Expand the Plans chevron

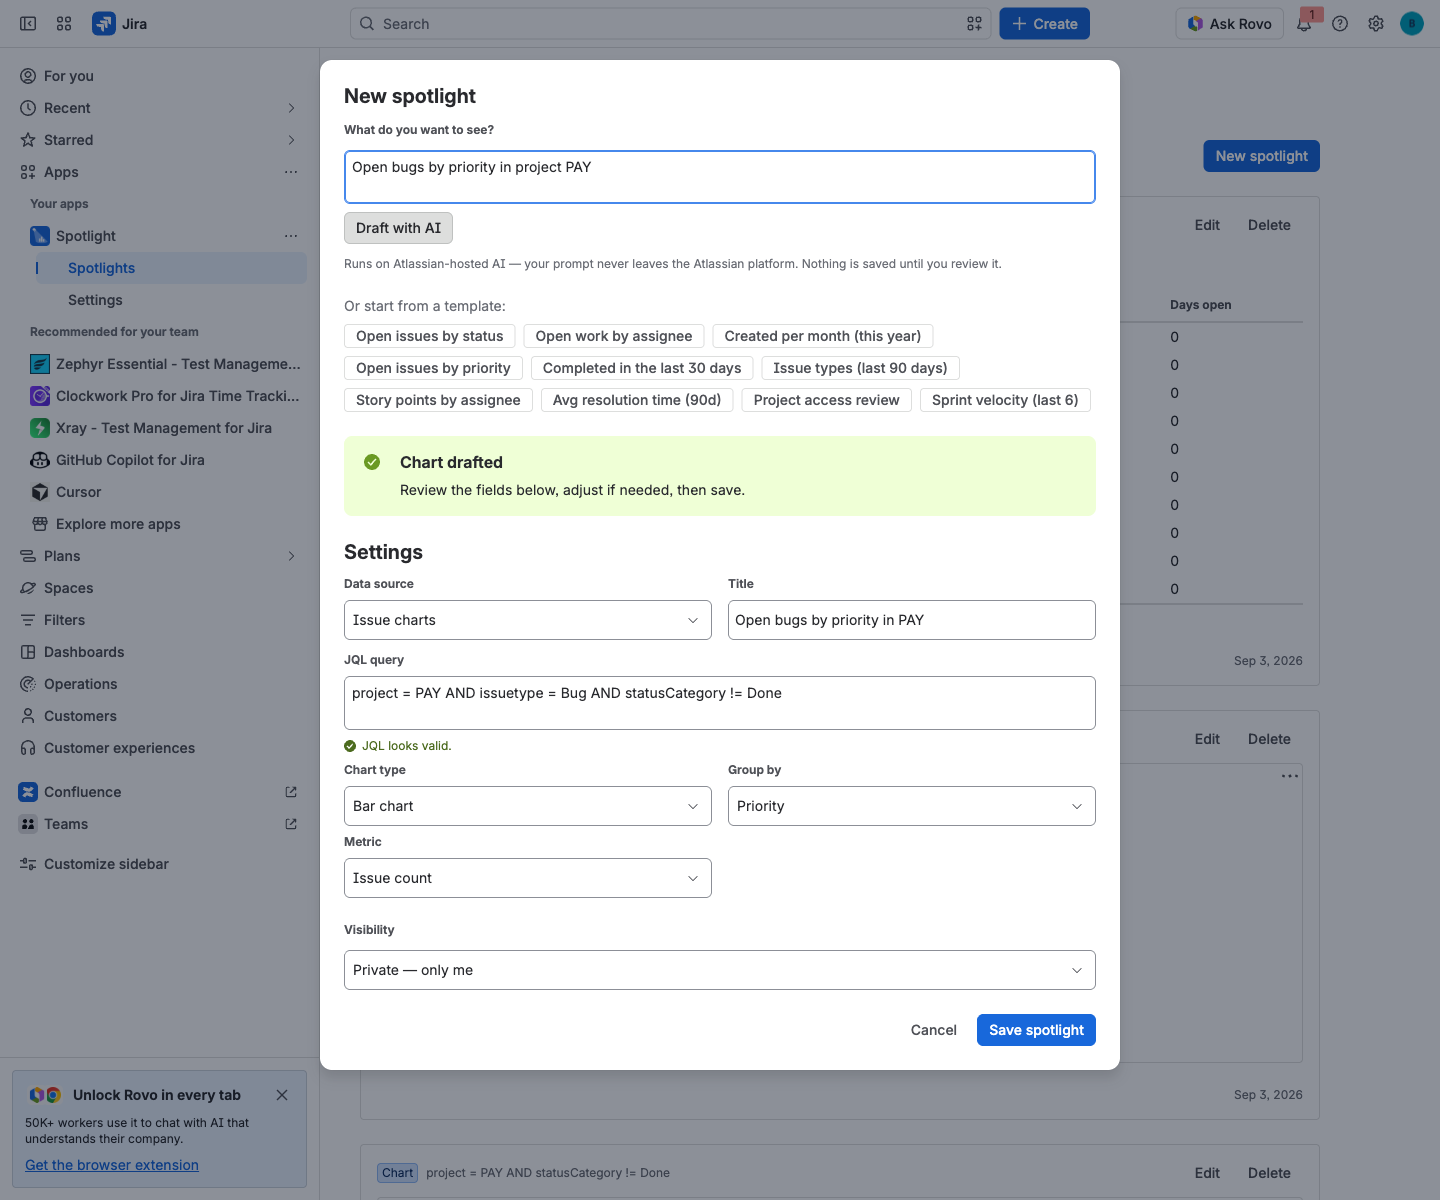click(x=291, y=556)
